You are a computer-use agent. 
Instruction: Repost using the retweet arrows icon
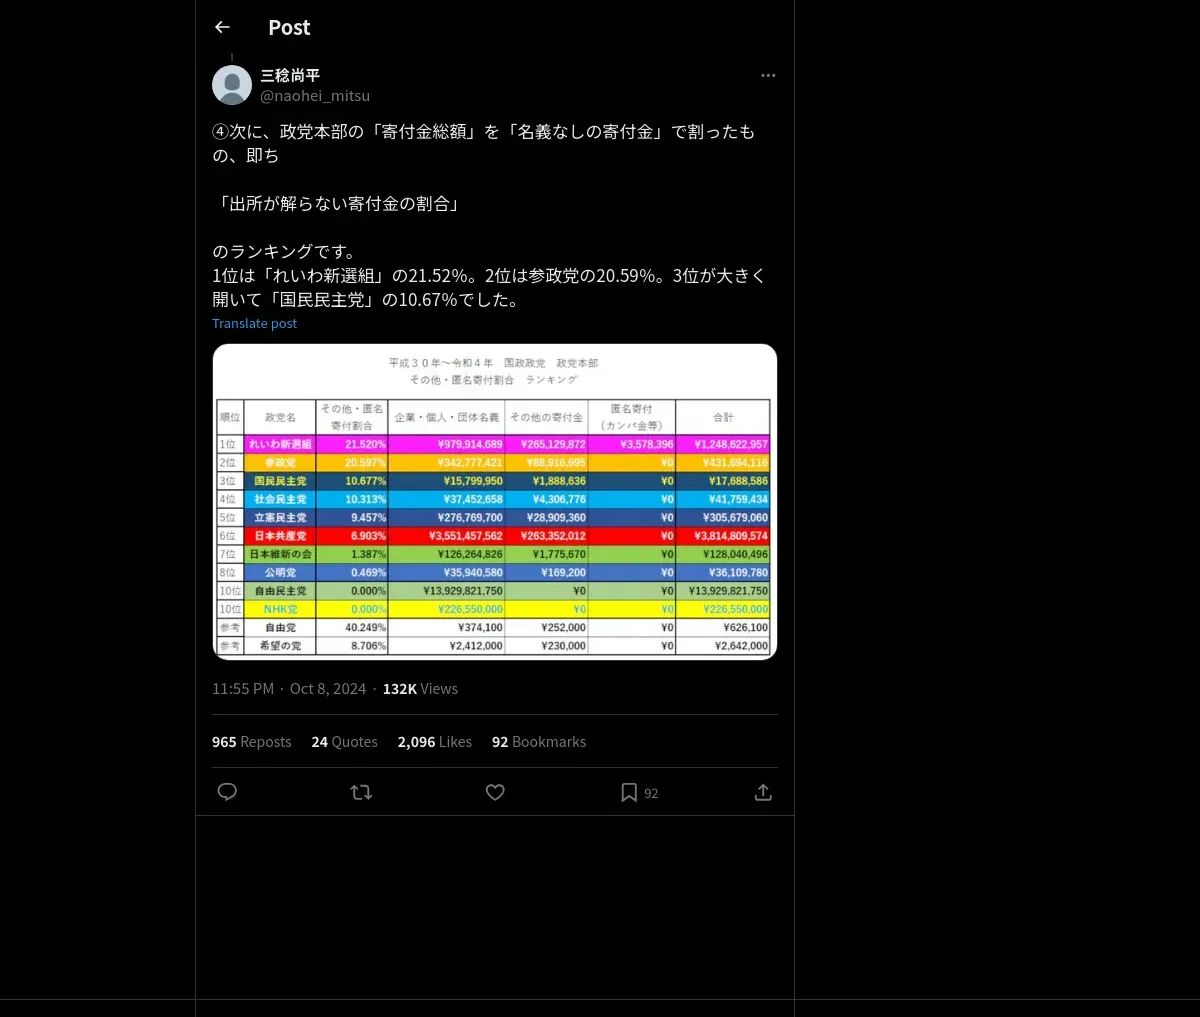[x=361, y=792]
